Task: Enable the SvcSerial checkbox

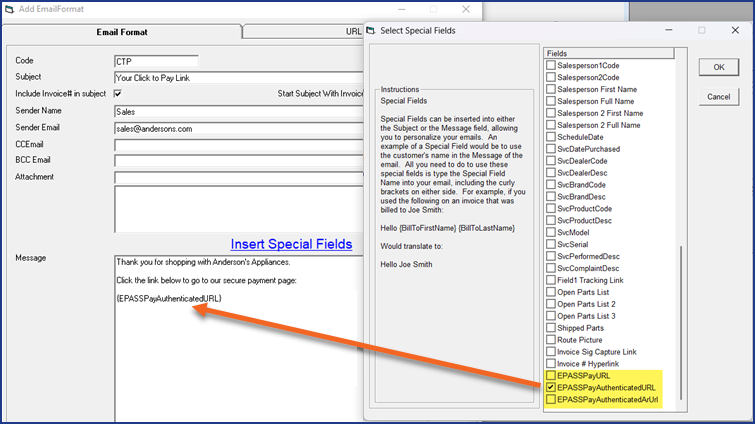Action: [551, 244]
